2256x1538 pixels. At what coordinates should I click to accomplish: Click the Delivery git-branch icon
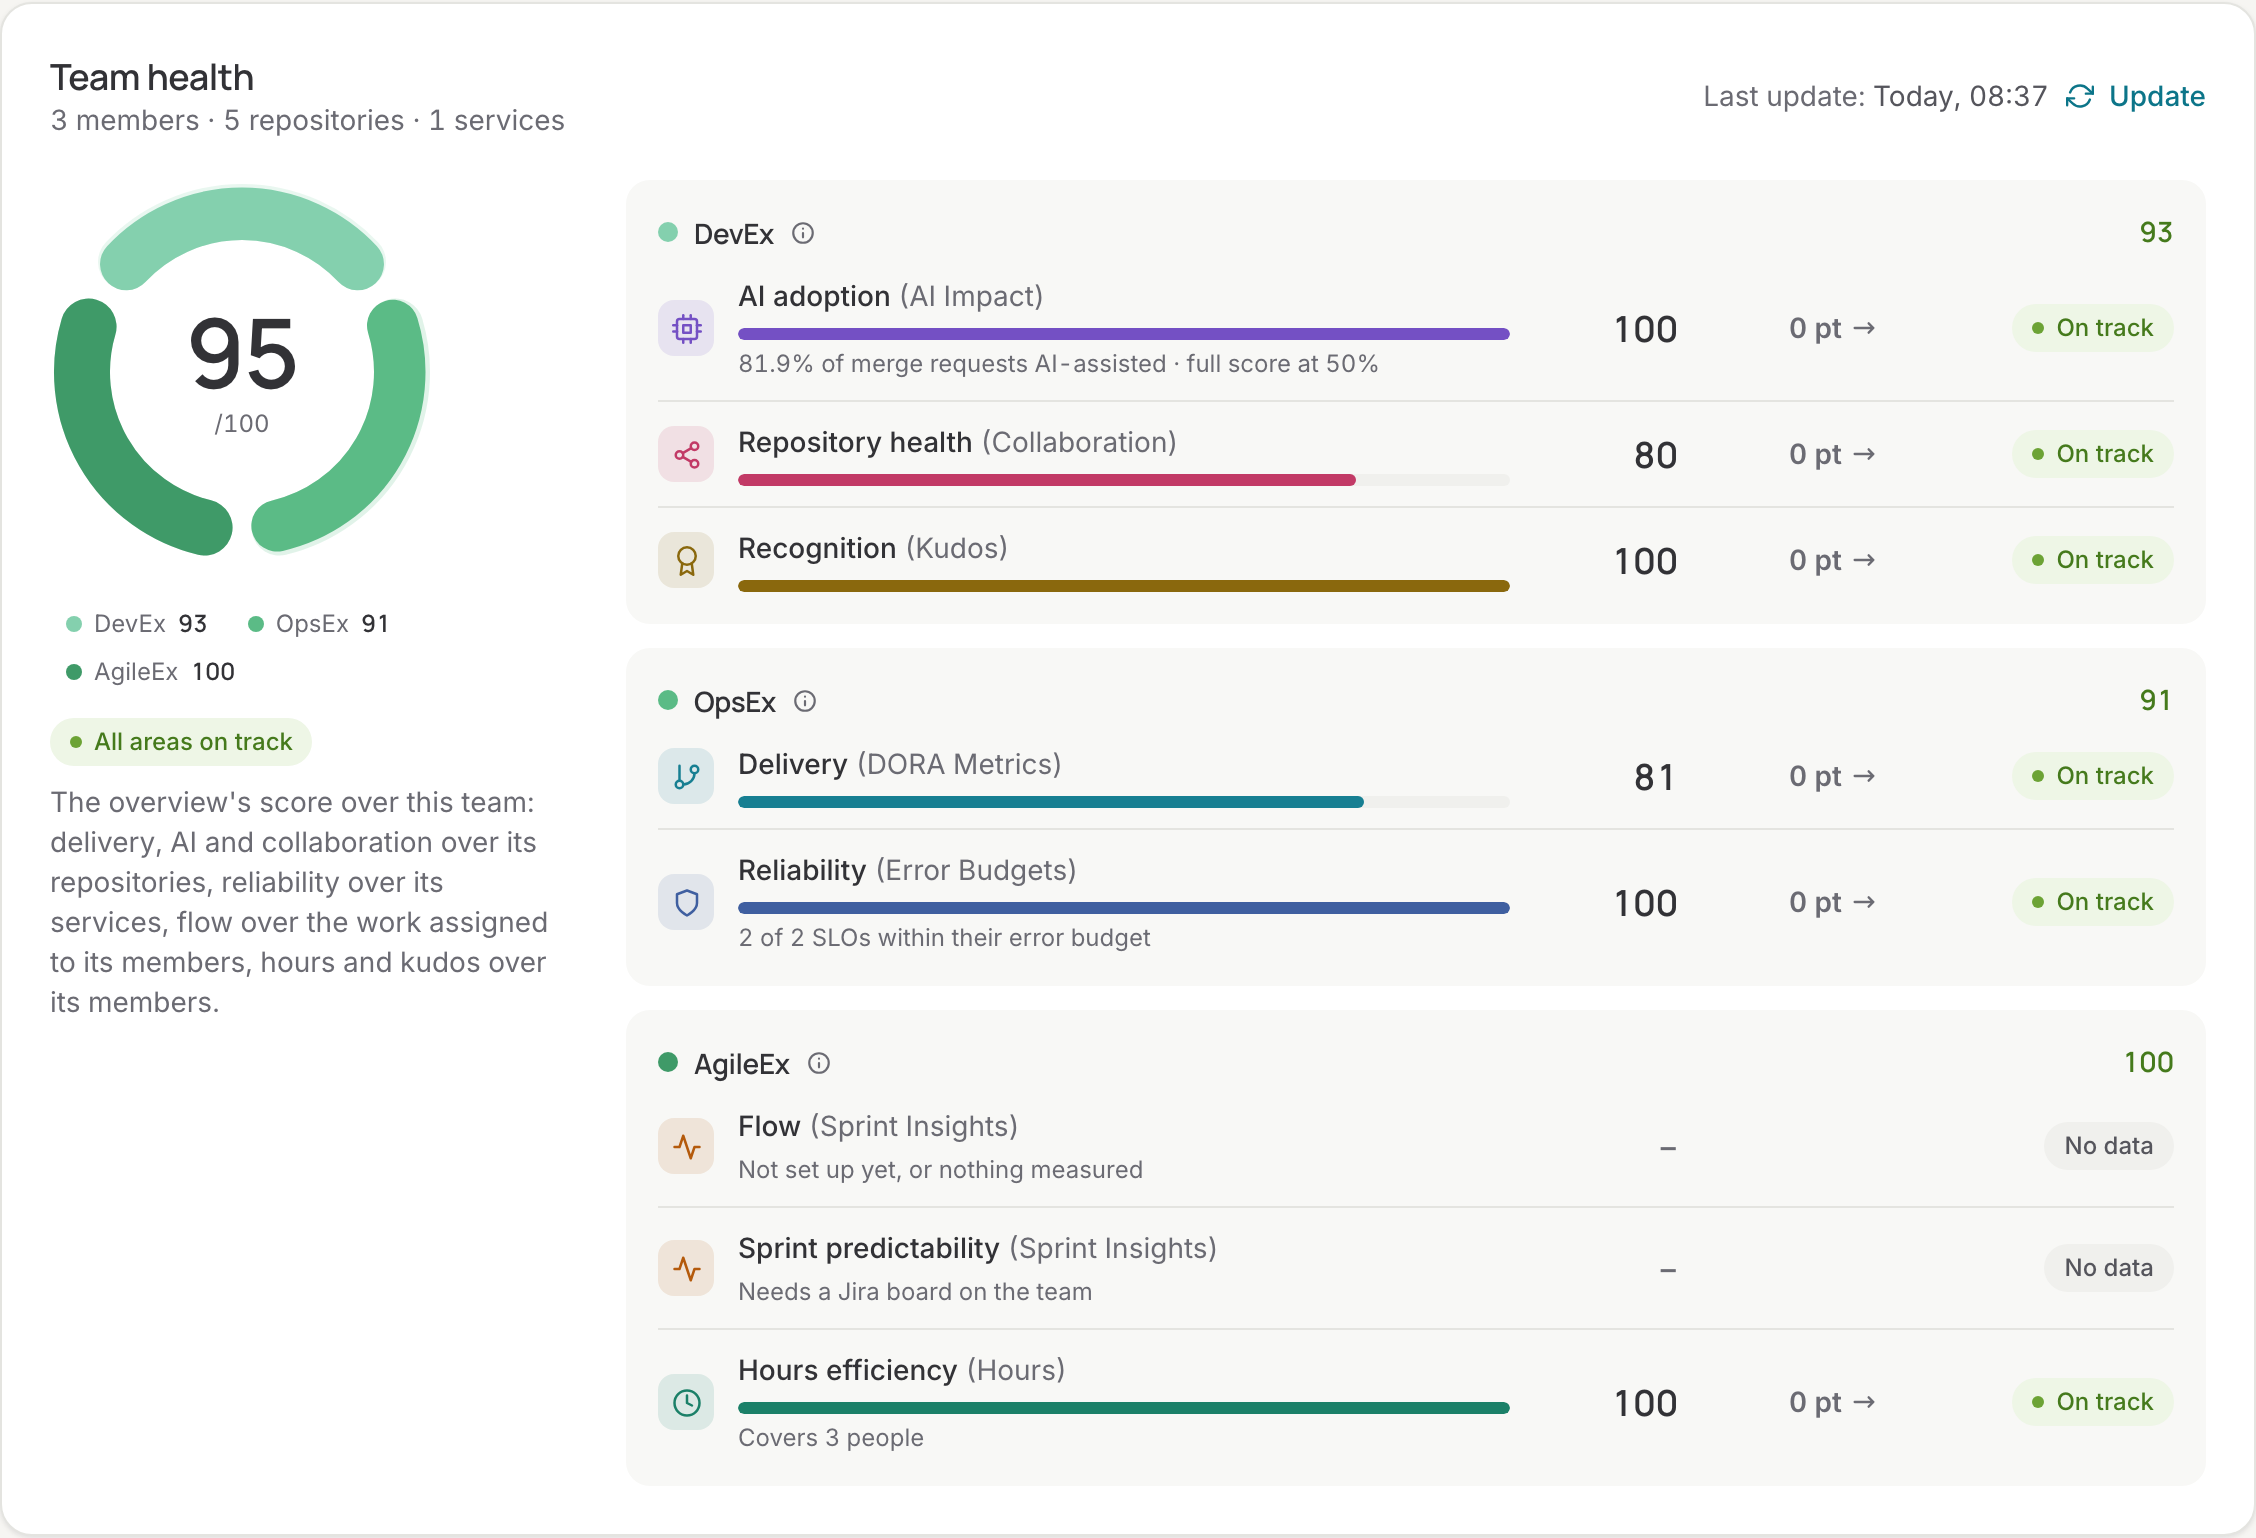pyautogui.click(x=686, y=776)
